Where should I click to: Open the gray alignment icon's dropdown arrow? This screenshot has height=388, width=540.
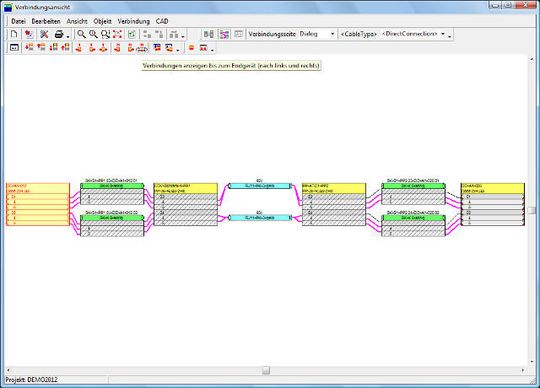point(183,36)
